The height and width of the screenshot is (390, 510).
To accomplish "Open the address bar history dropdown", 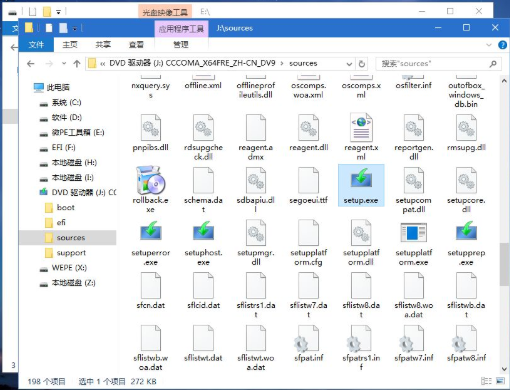I will [x=349, y=64].
